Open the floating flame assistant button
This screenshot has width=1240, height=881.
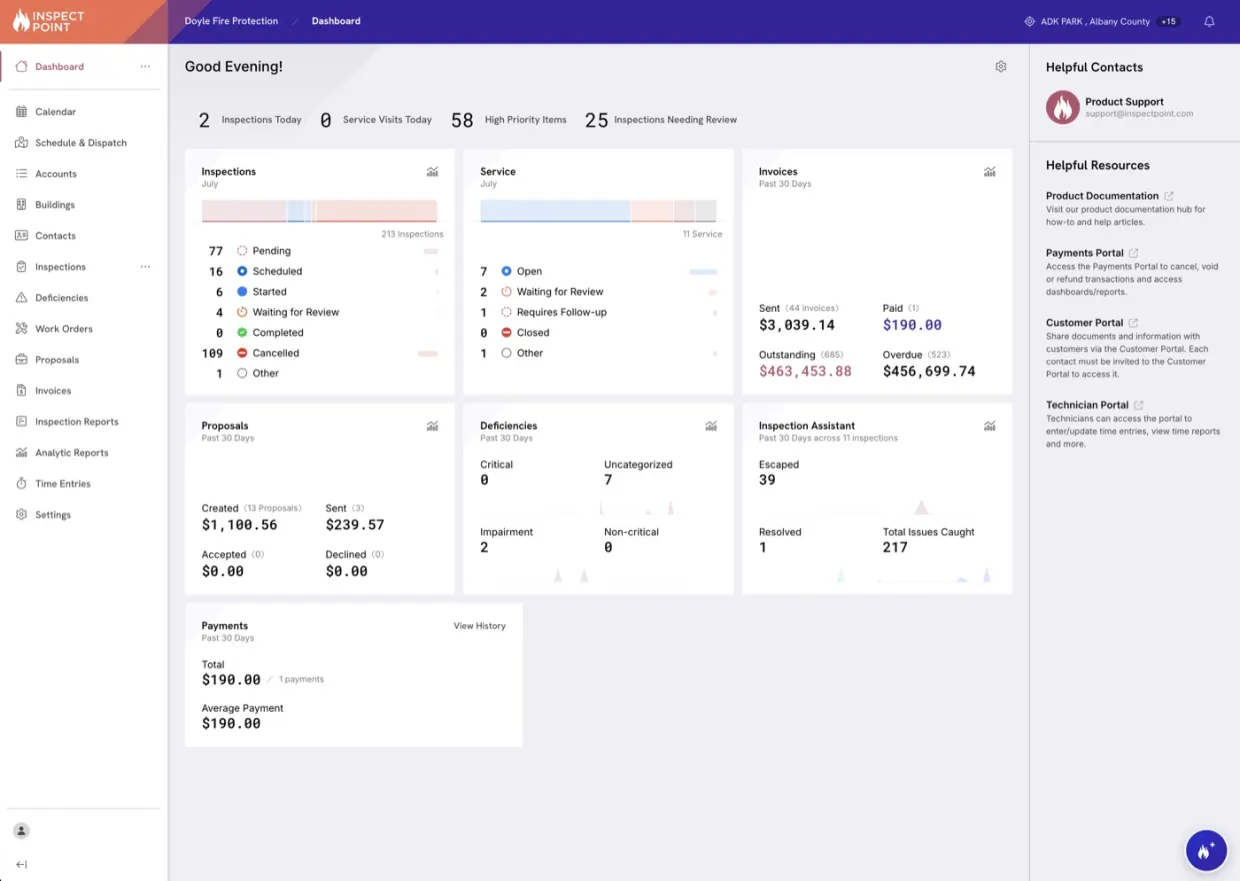tap(1206, 850)
